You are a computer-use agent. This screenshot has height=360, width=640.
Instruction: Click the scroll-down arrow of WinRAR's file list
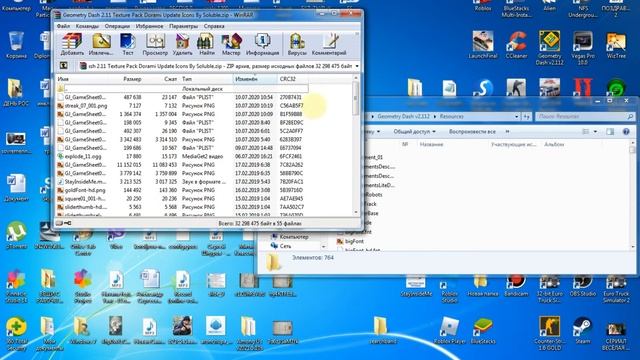click(x=356, y=212)
